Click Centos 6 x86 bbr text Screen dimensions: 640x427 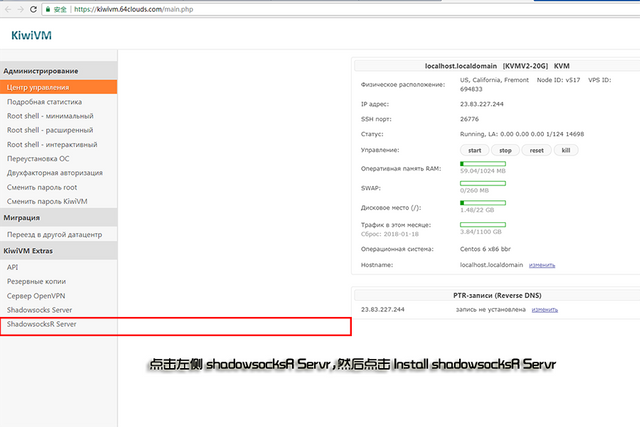point(485,249)
